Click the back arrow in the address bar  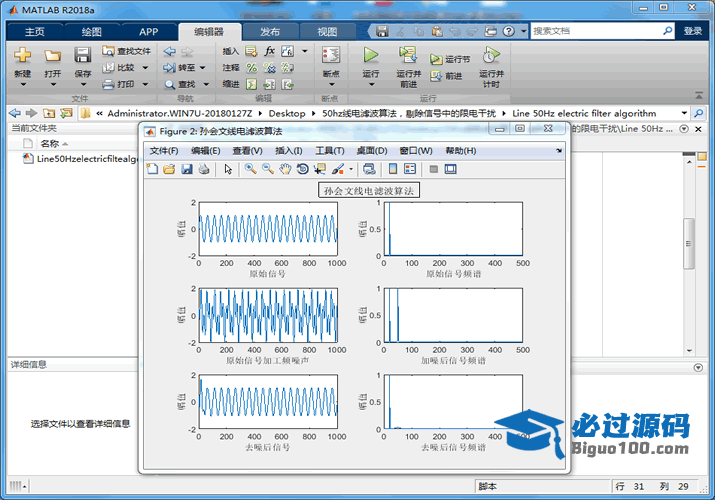15,113
